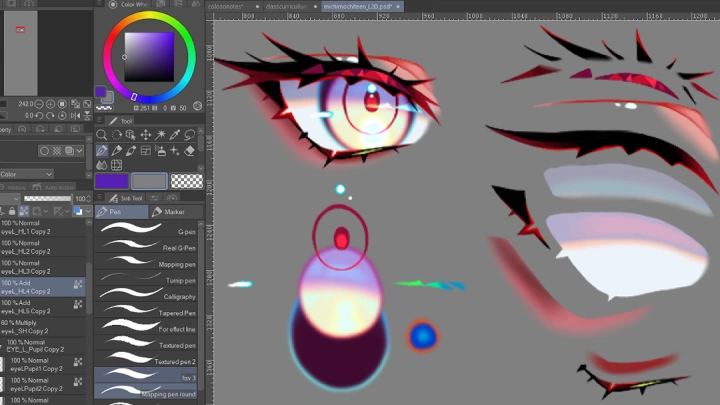720x405 pixels.
Task: Collapse the EYE_L_Pupil Copy 2 folder
Action: (x=2, y=346)
